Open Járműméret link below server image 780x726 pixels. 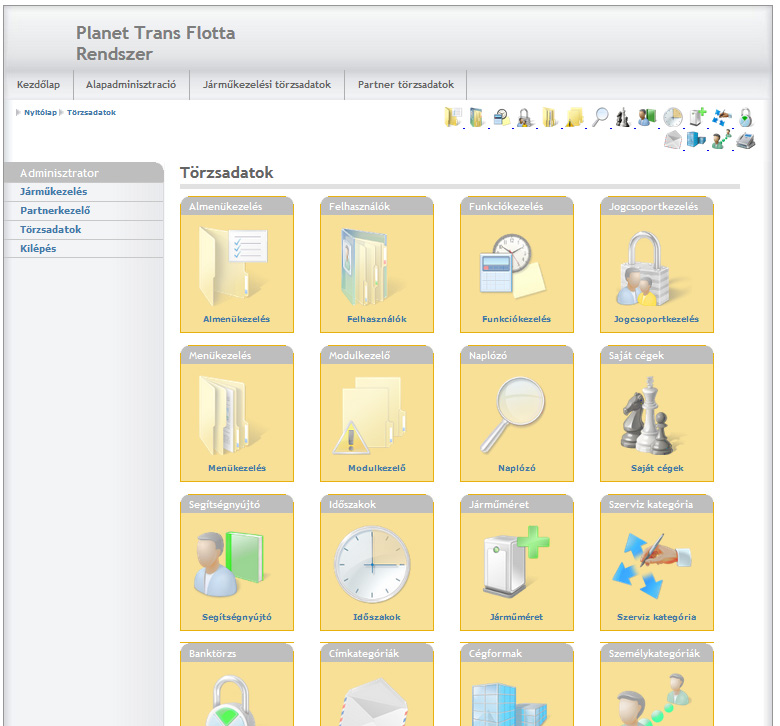point(516,617)
